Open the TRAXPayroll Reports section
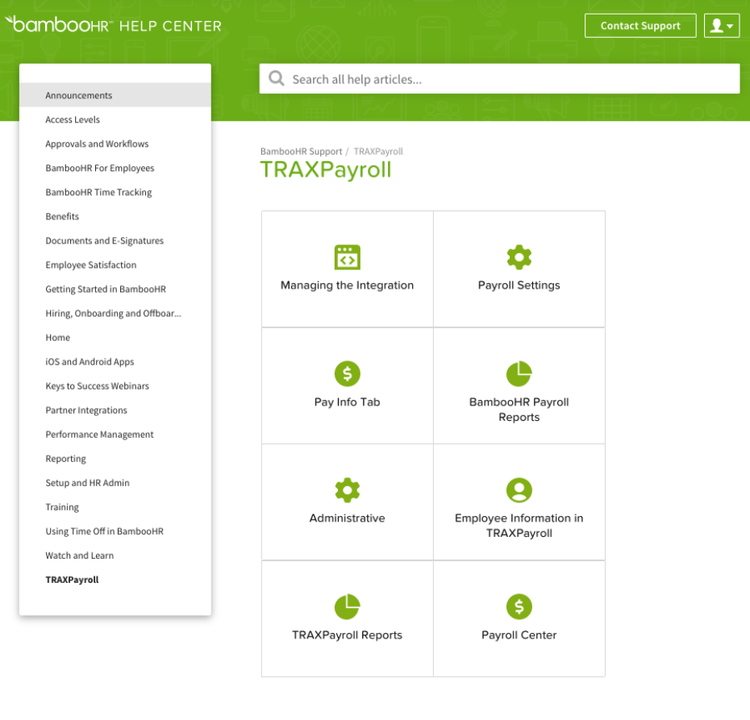750x720 pixels. (x=347, y=619)
